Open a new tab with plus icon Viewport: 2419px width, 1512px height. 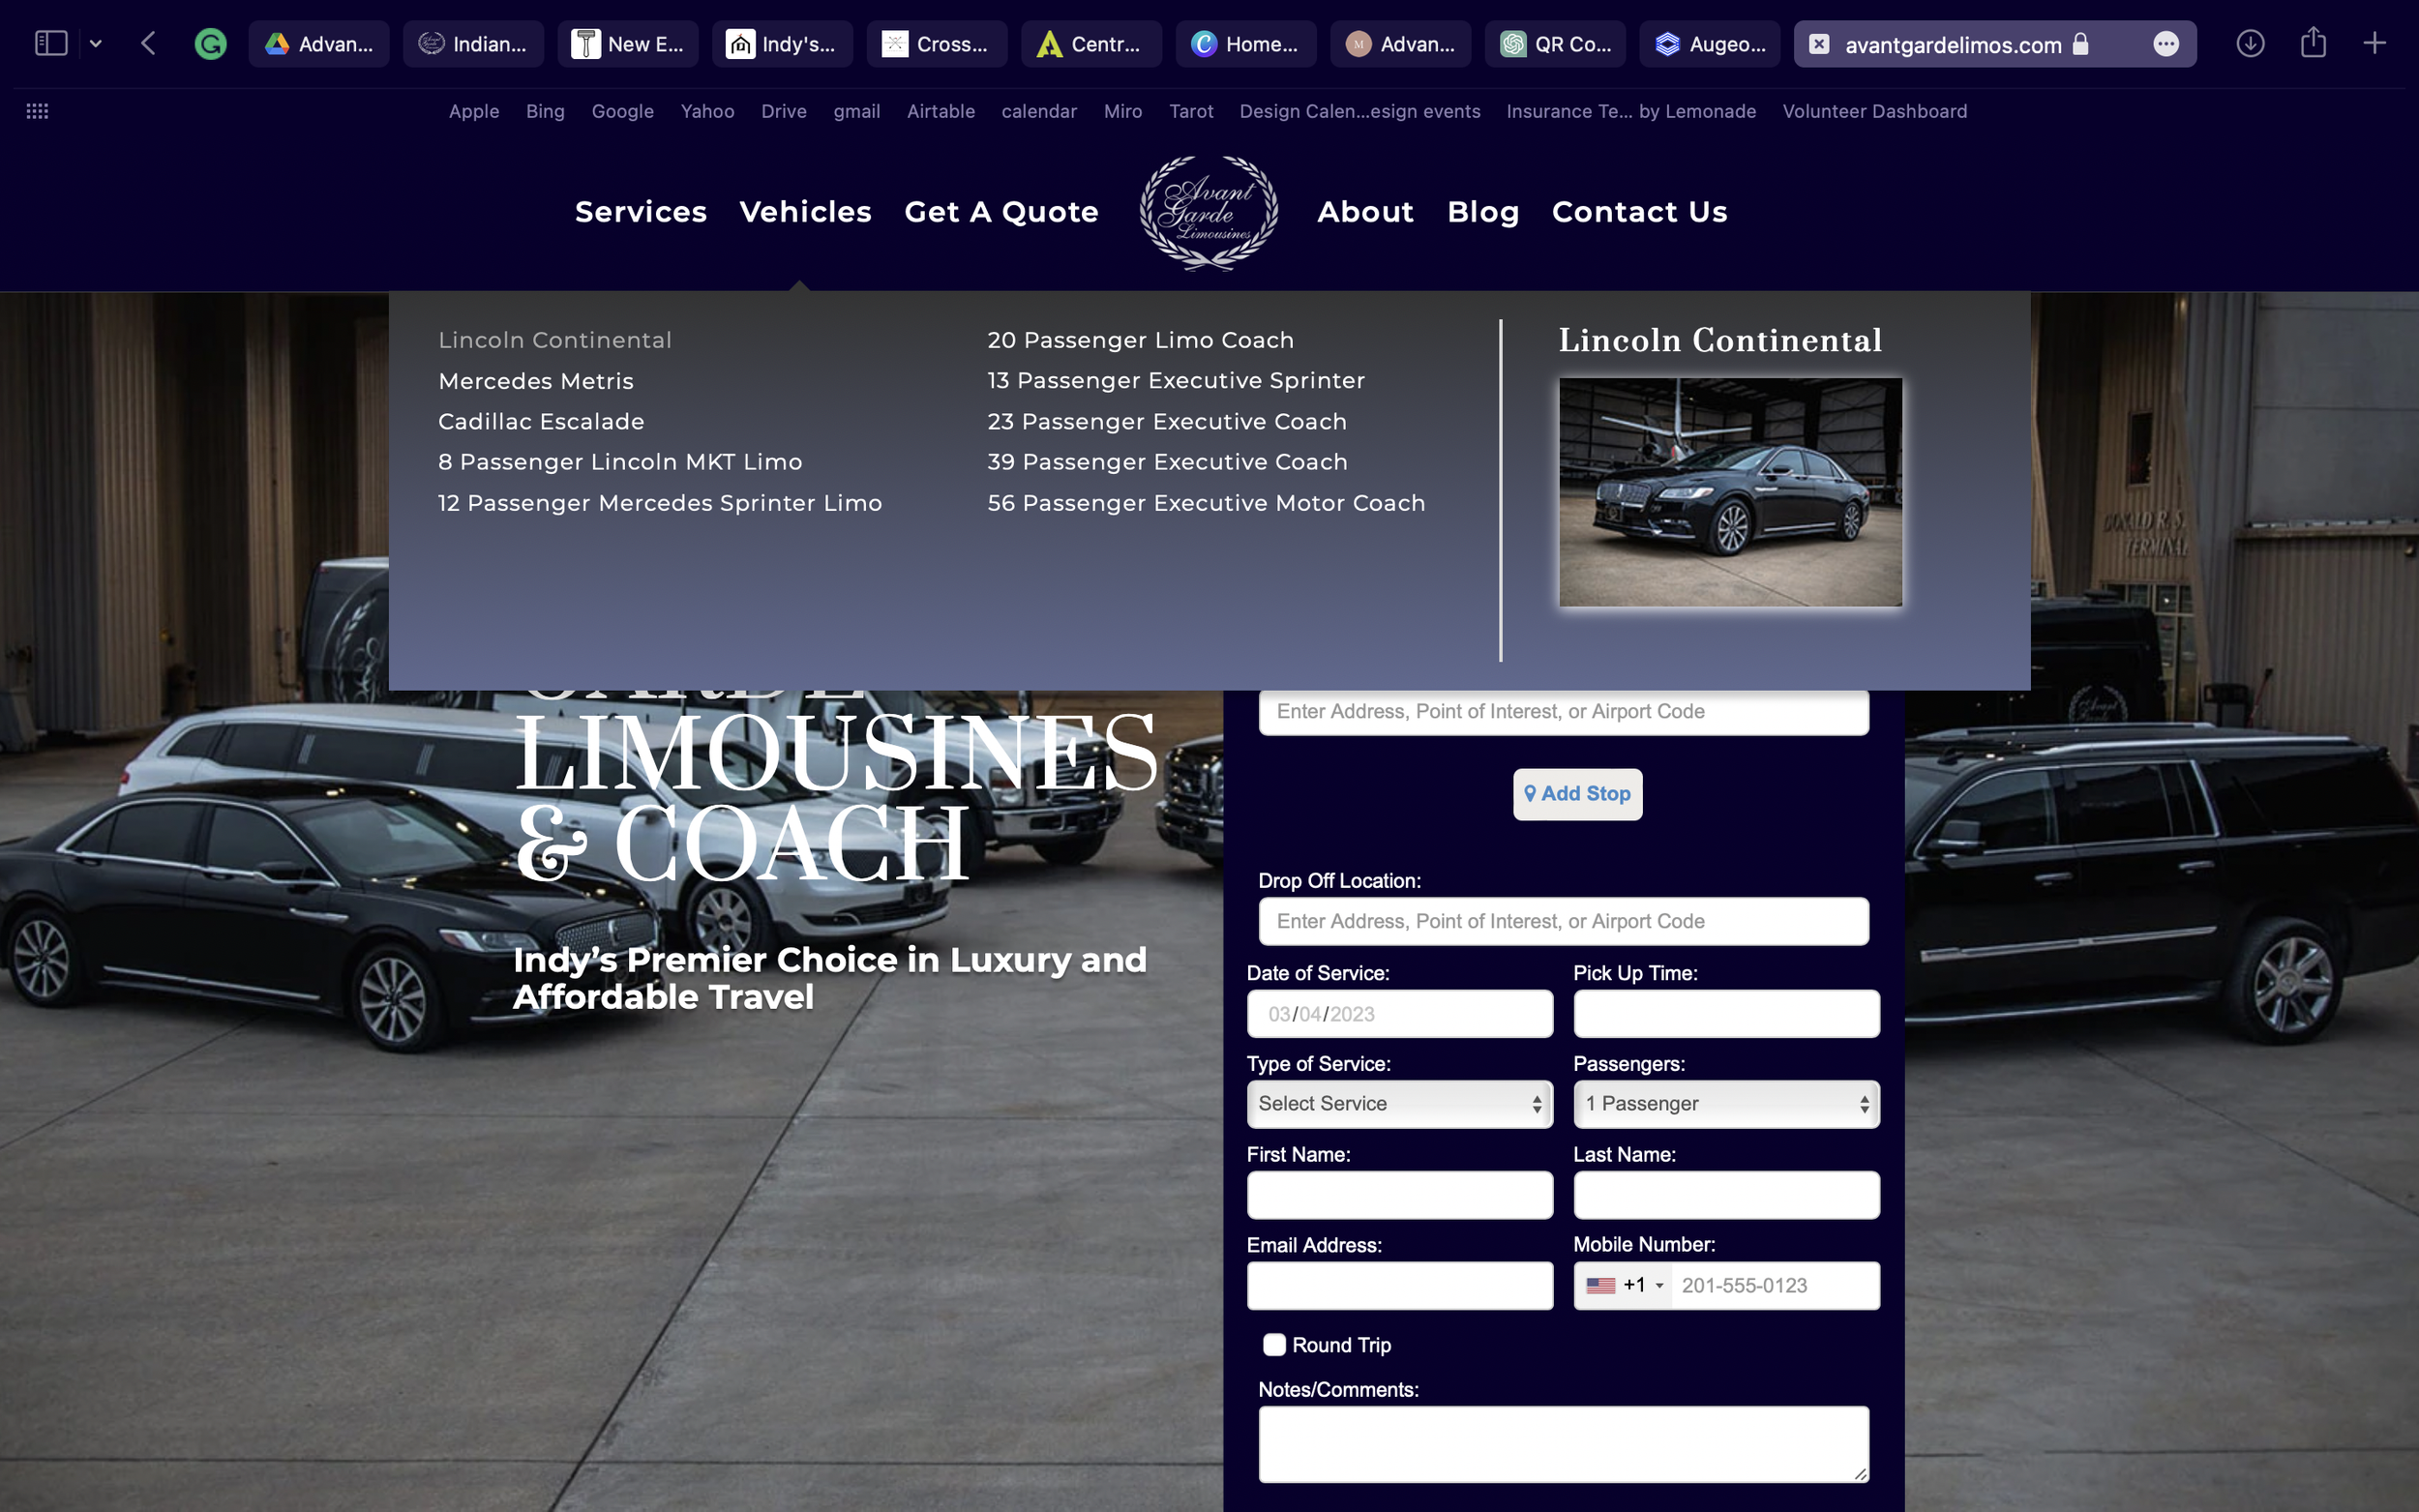(x=2374, y=43)
